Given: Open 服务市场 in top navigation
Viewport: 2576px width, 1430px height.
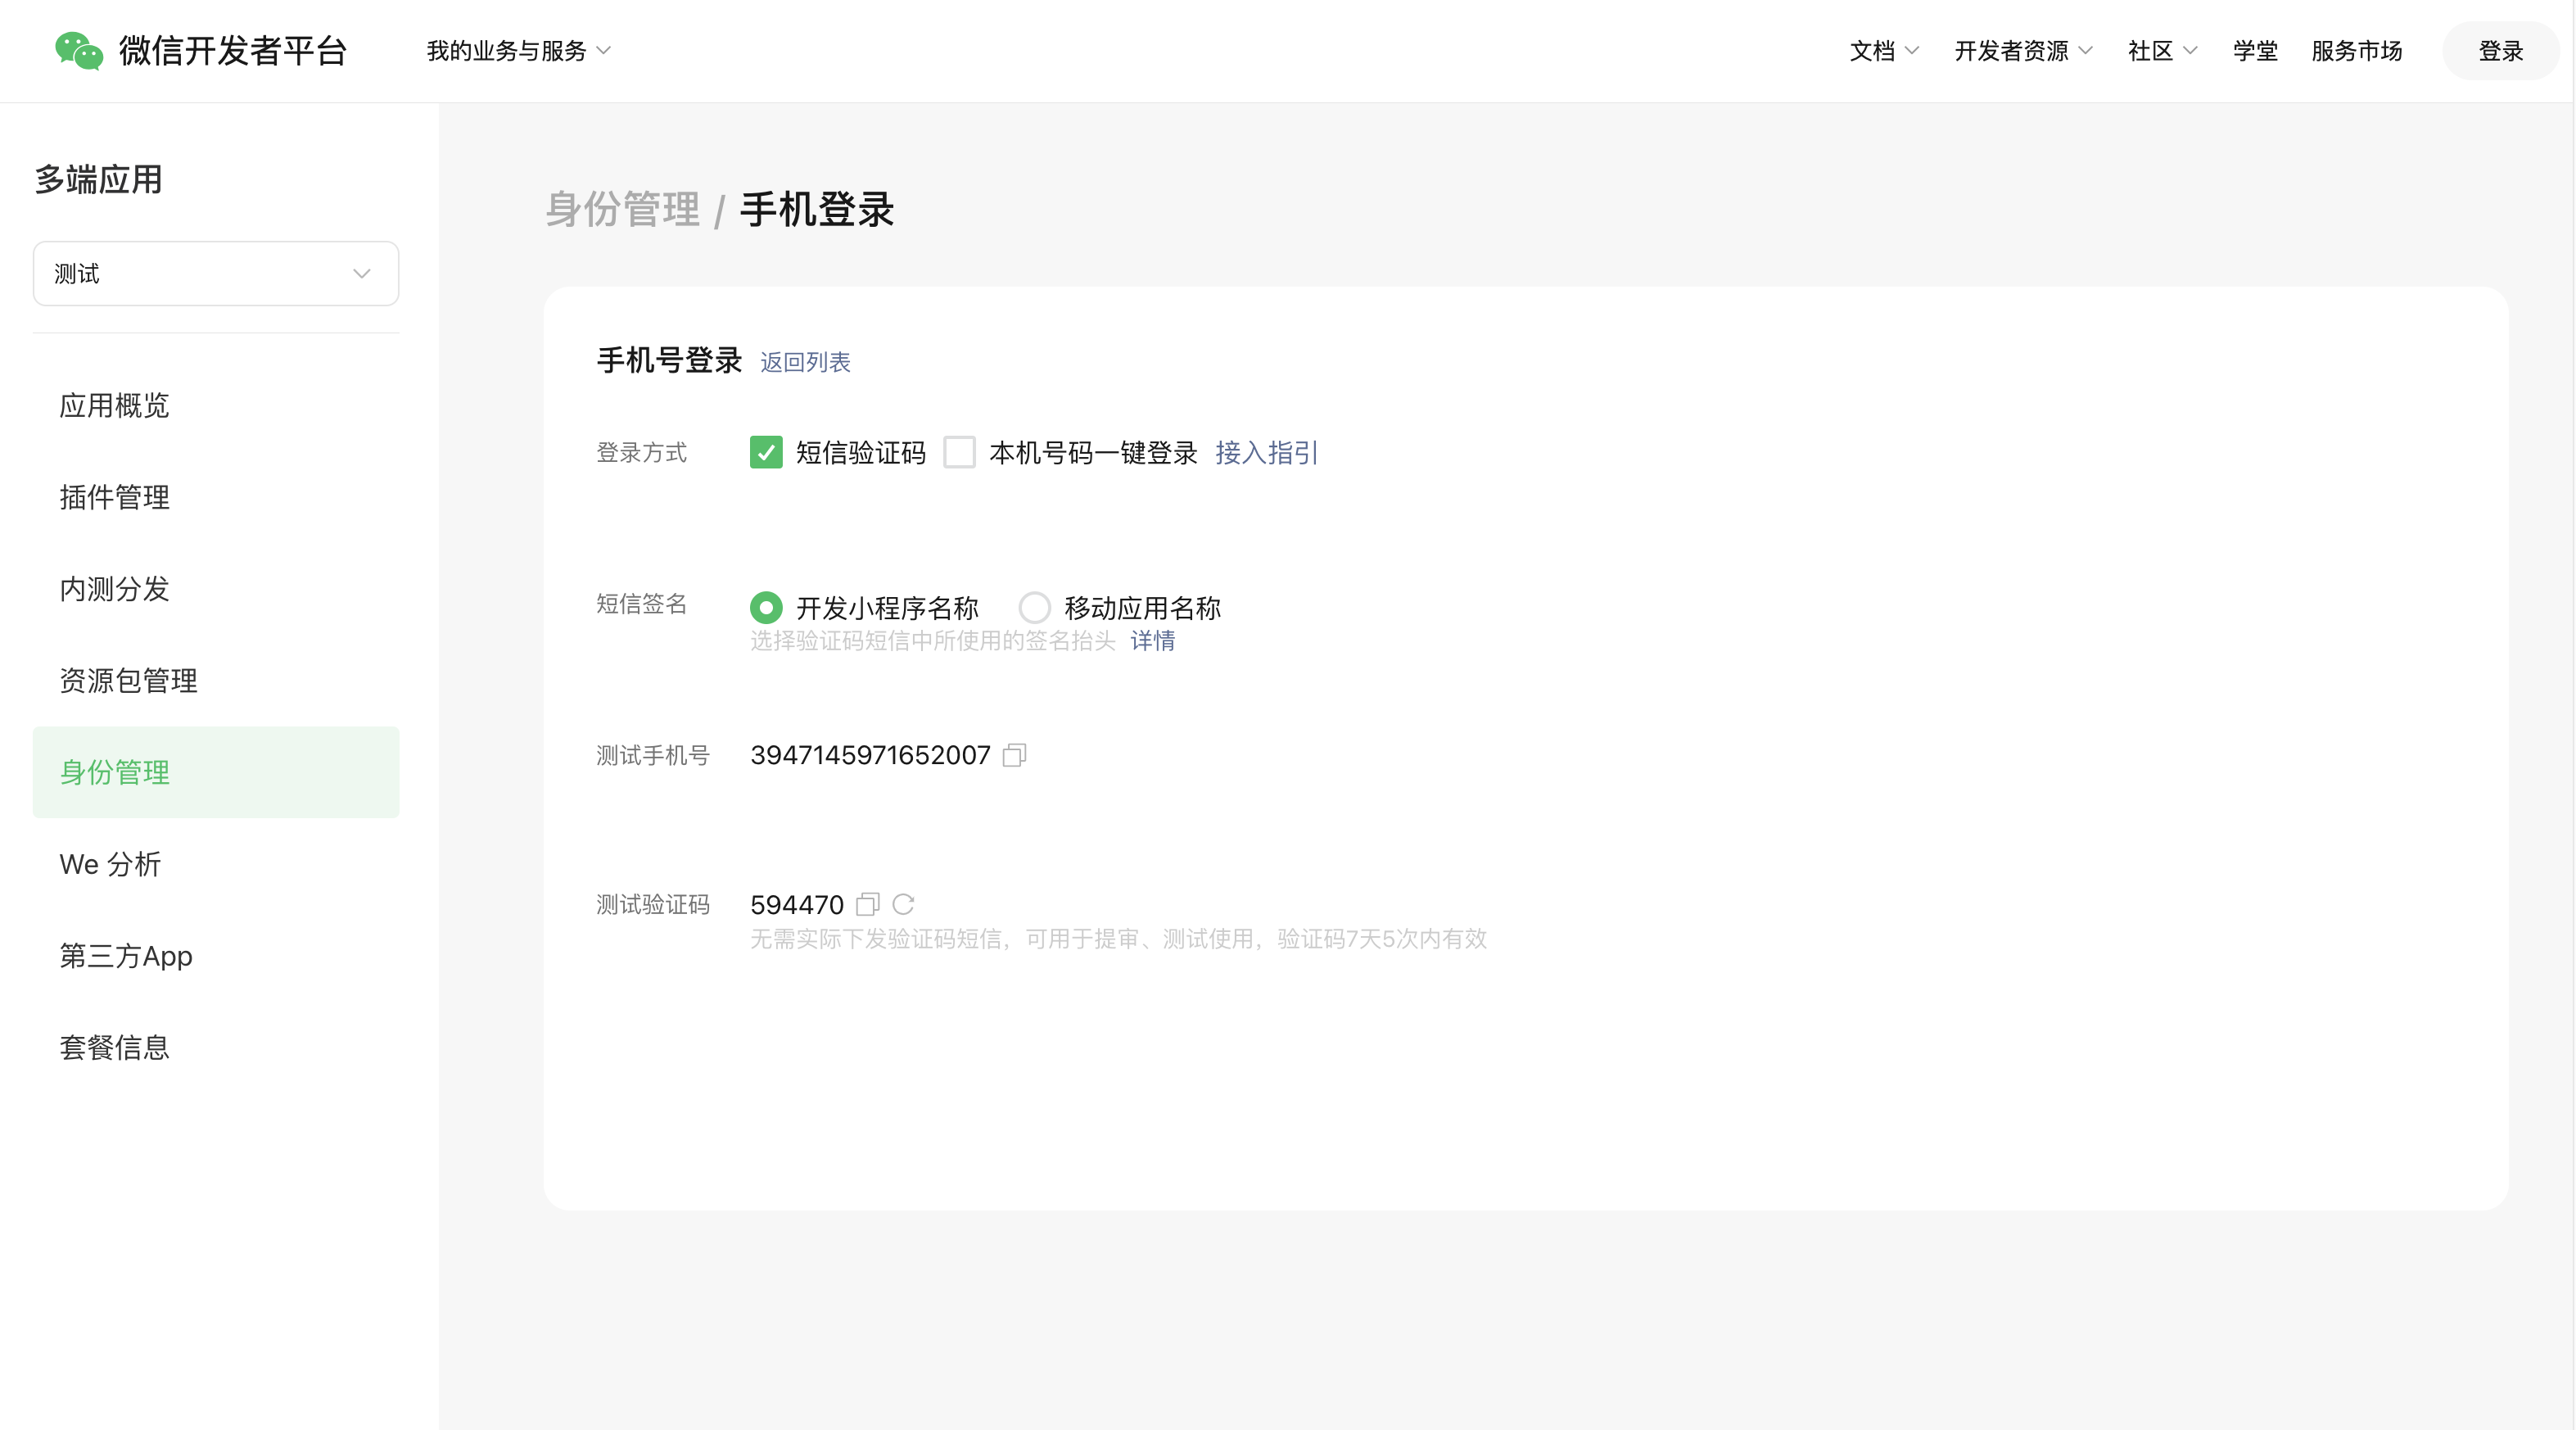Looking at the screenshot, I should tap(2356, 51).
